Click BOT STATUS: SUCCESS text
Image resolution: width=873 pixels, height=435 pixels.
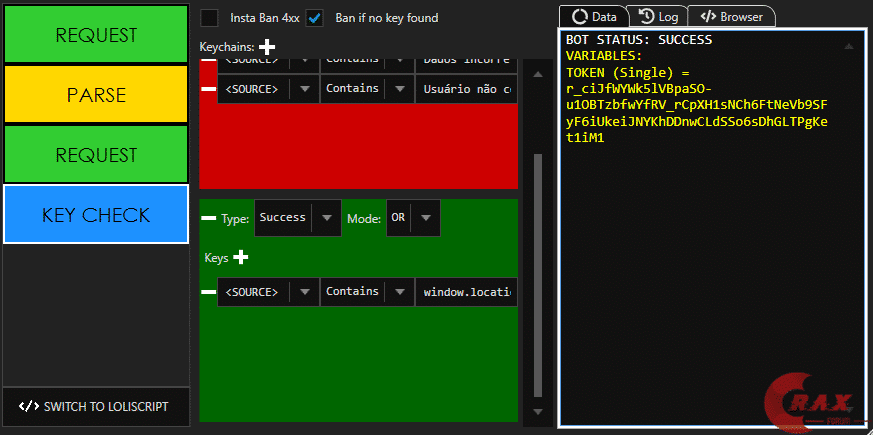point(639,40)
